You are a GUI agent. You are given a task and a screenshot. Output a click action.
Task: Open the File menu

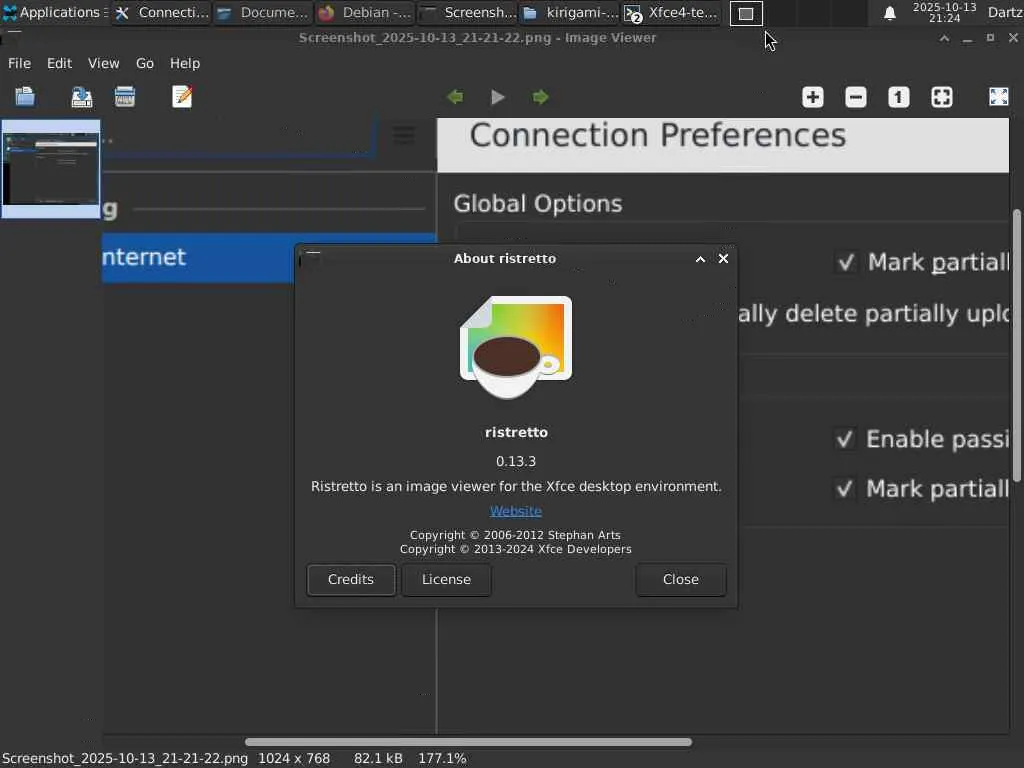click(19, 63)
